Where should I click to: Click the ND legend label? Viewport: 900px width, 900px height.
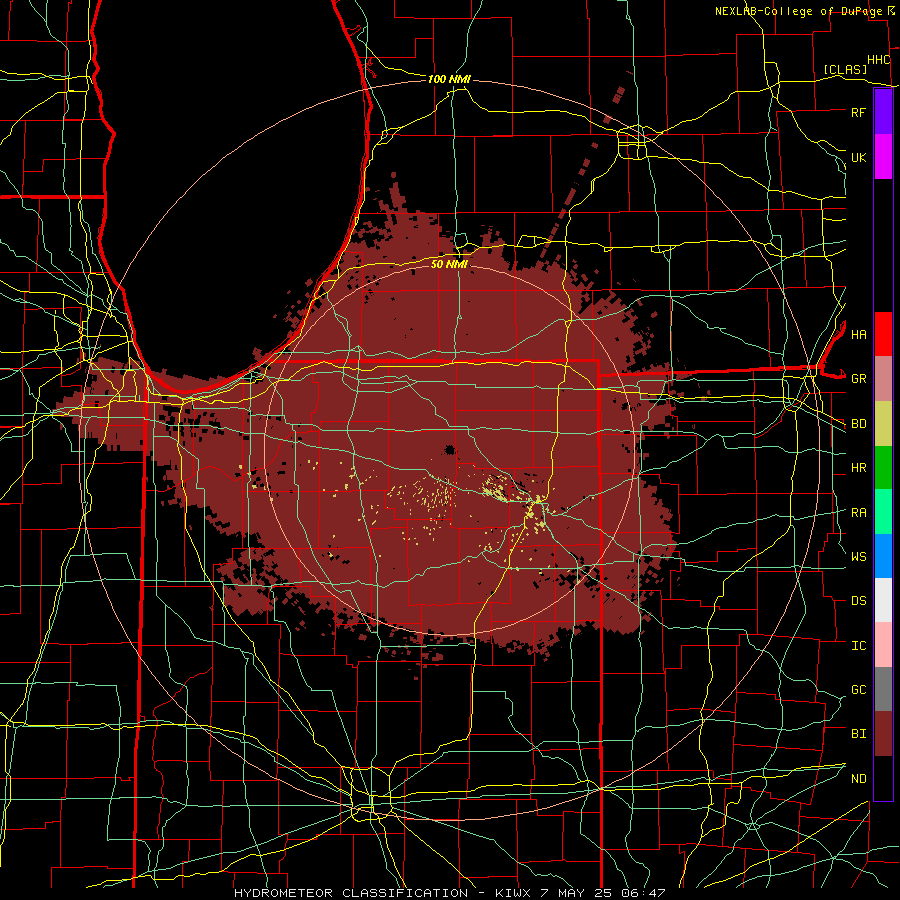point(858,778)
